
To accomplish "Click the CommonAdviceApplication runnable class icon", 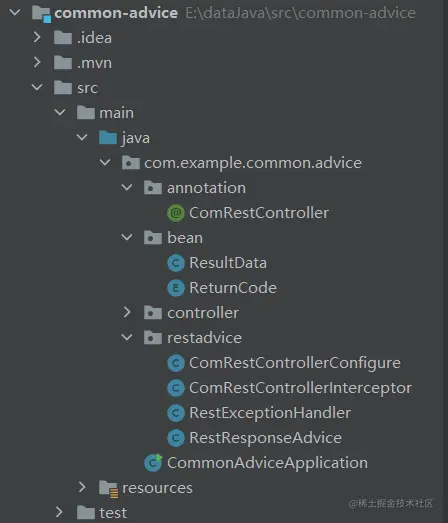I will click(x=153, y=463).
